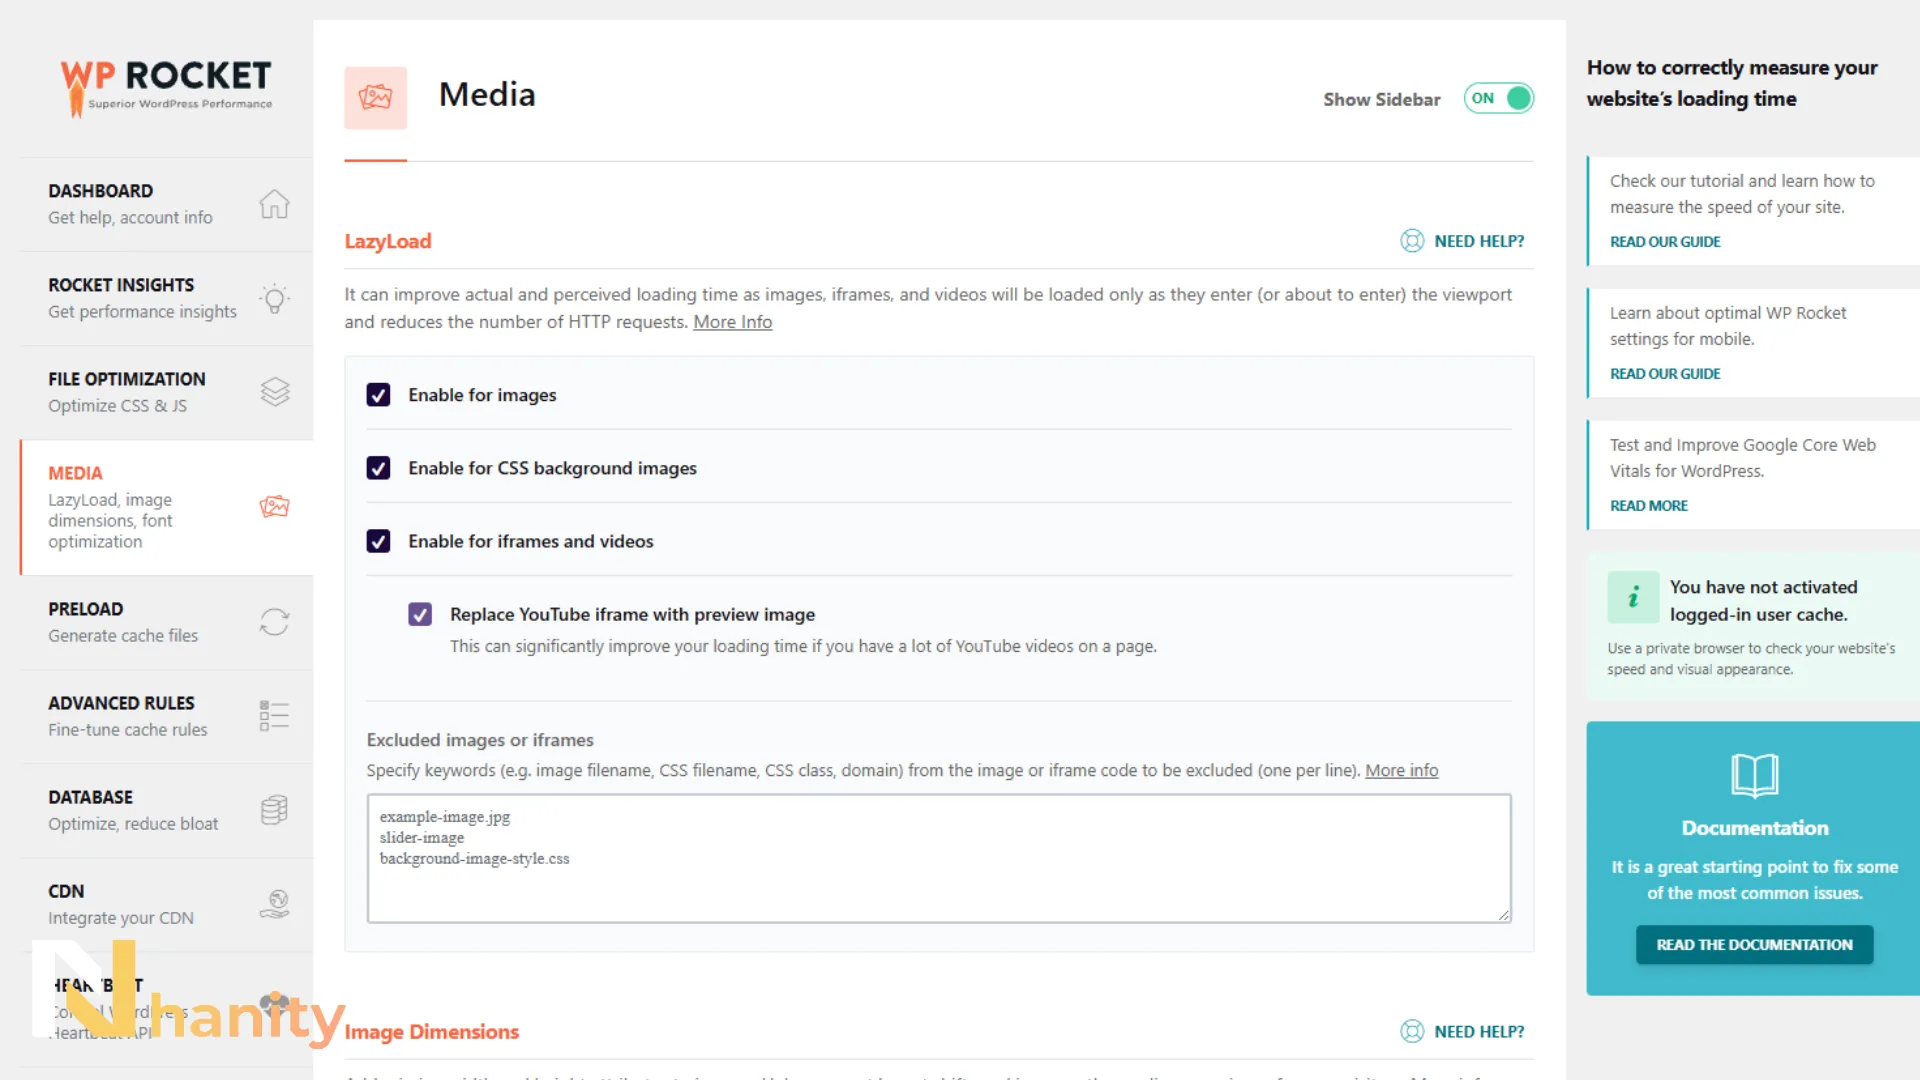Image resolution: width=1920 pixels, height=1080 pixels.
Task: Select the Database stack icon
Action: (274, 810)
